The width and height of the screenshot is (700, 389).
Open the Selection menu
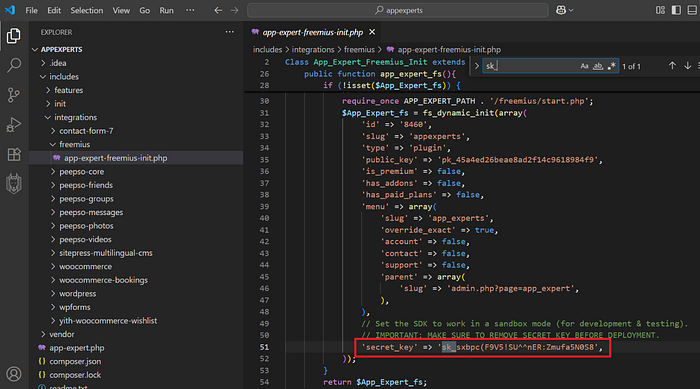[x=87, y=10]
